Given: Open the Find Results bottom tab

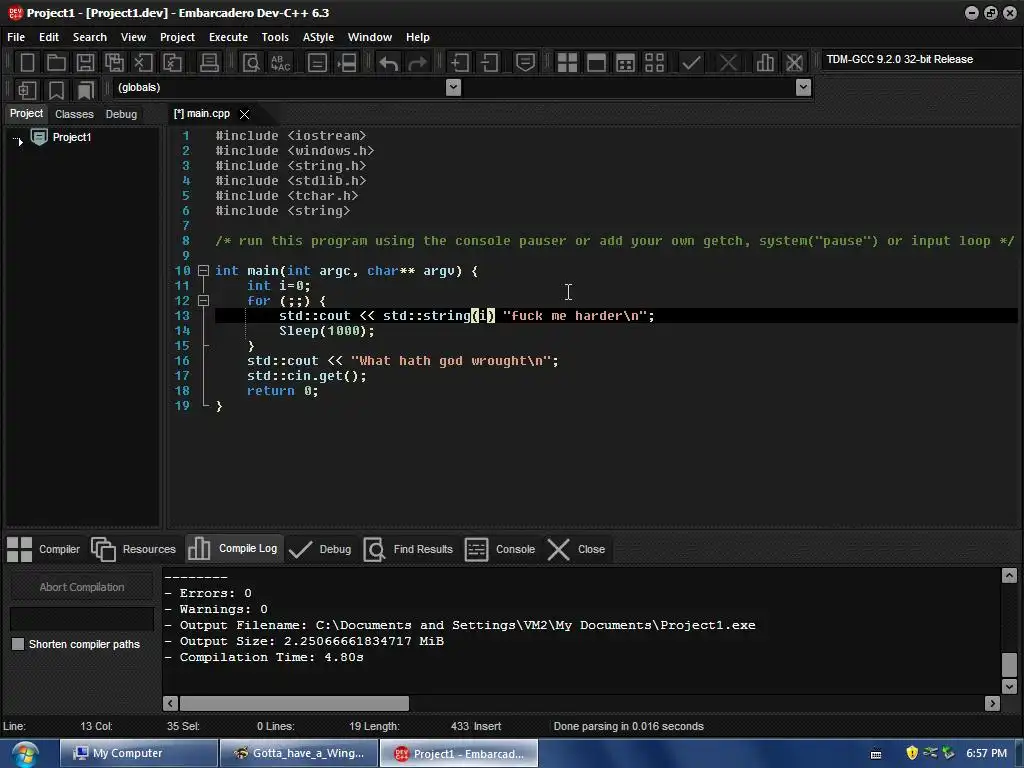Looking at the screenshot, I should point(408,549).
